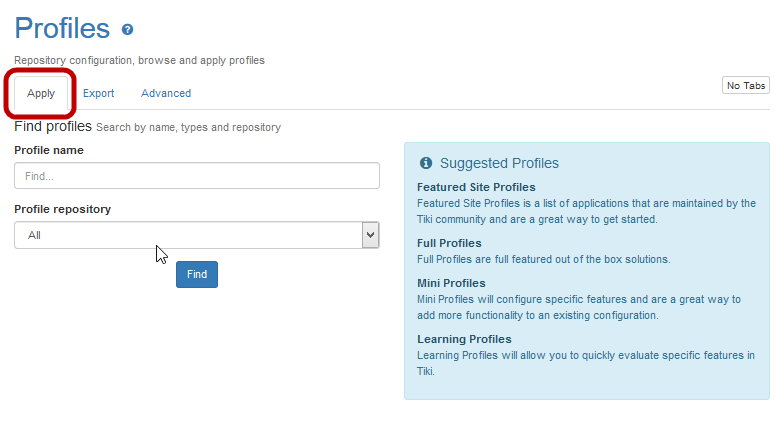779x448 pixels.
Task: Click the info icon in Suggested Profiles
Action: pyautogui.click(x=426, y=163)
